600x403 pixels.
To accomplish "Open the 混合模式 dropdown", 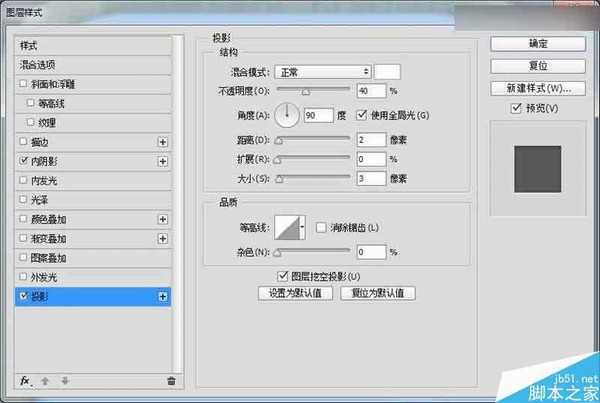I will point(322,72).
